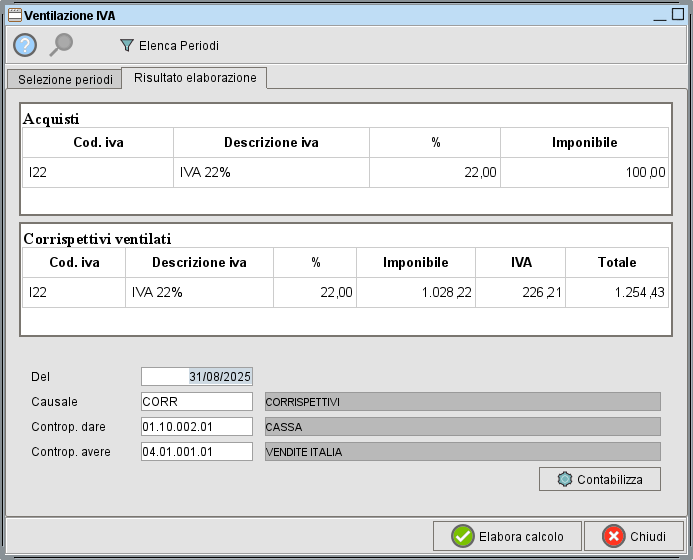Viewport: 693px width, 560px height.
Task: Click the % header in Corrispettivi ventilati
Action: [x=315, y=263]
